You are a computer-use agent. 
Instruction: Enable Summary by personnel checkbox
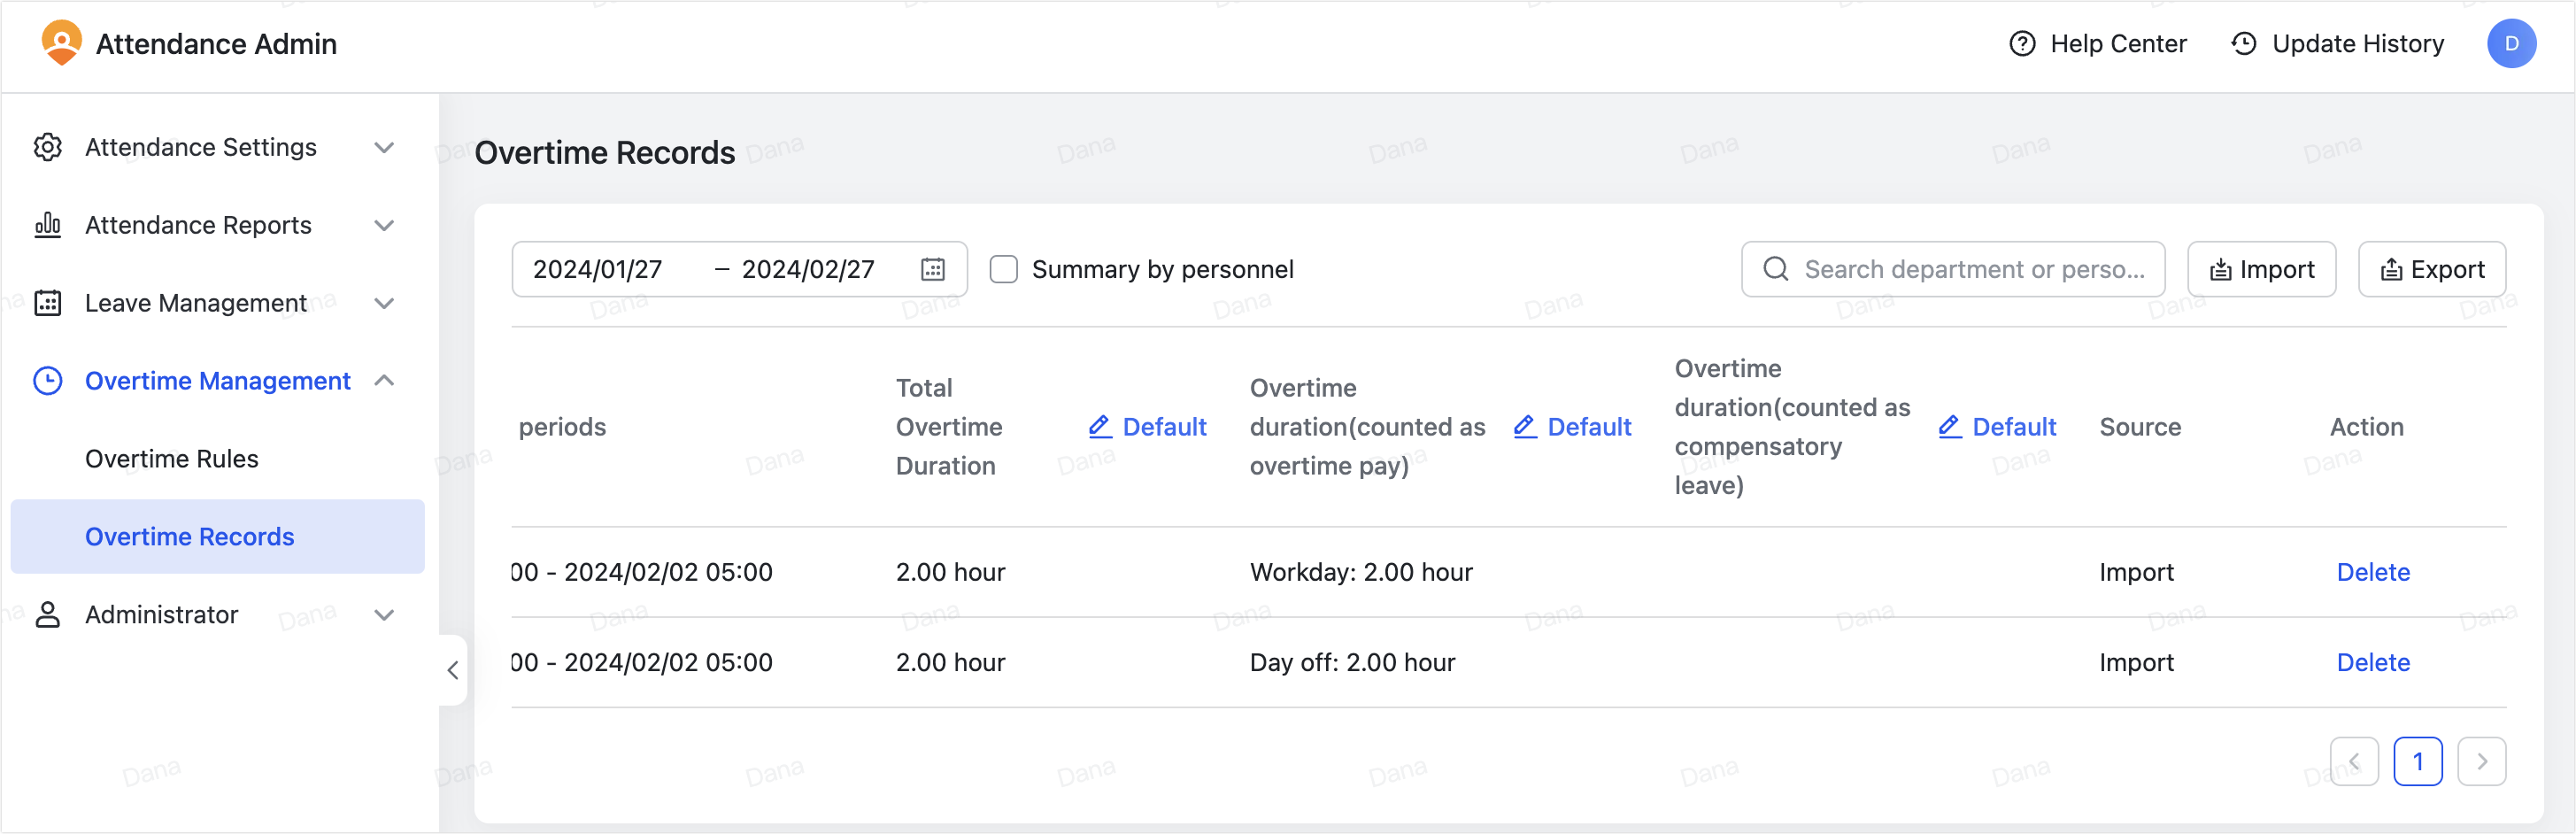[x=1003, y=269]
